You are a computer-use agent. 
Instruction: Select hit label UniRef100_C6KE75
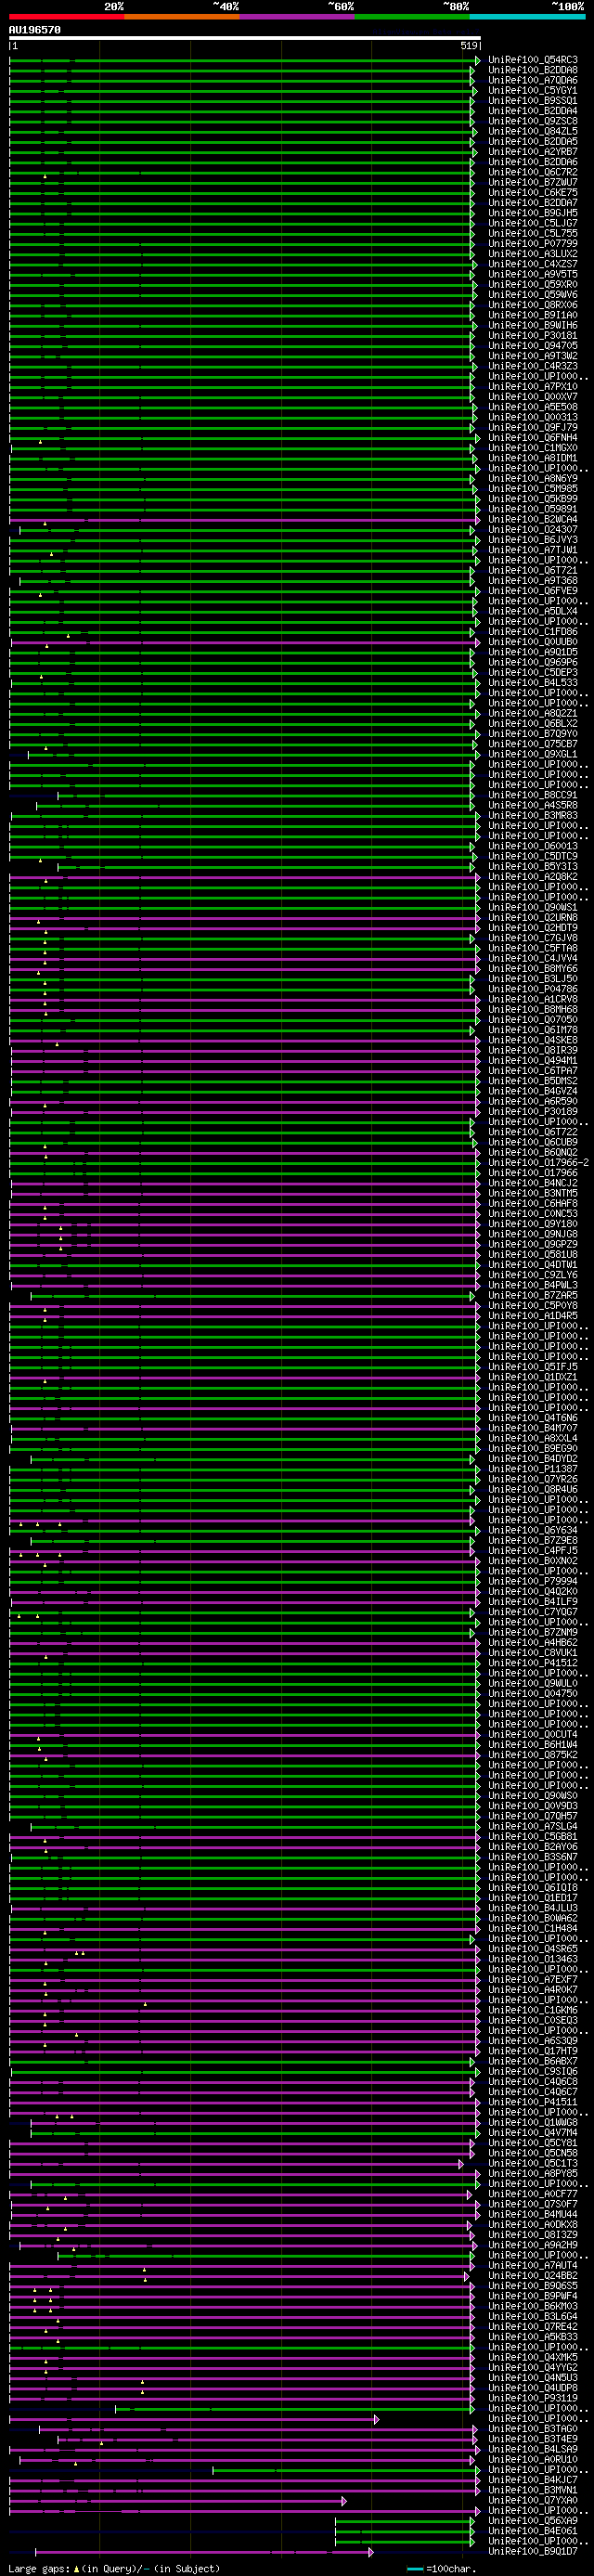click(532, 193)
